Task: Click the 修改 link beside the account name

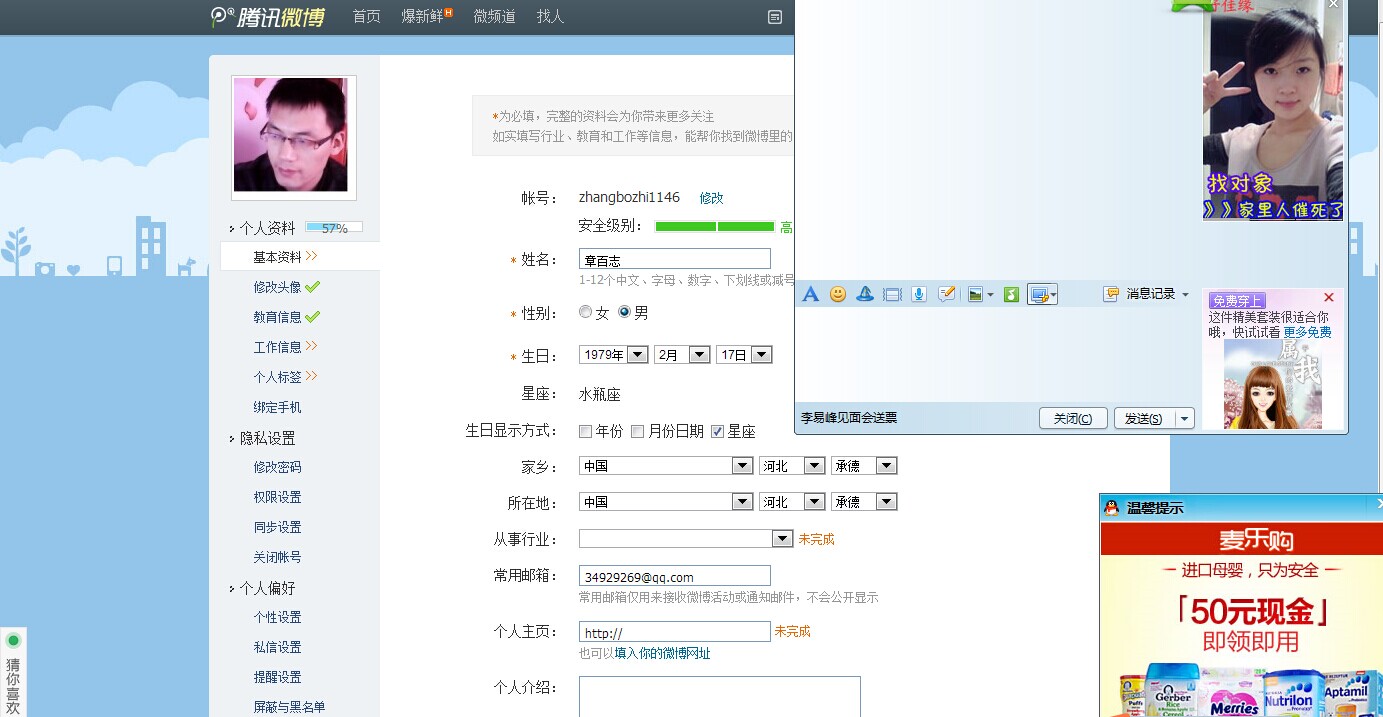Action: (711, 198)
